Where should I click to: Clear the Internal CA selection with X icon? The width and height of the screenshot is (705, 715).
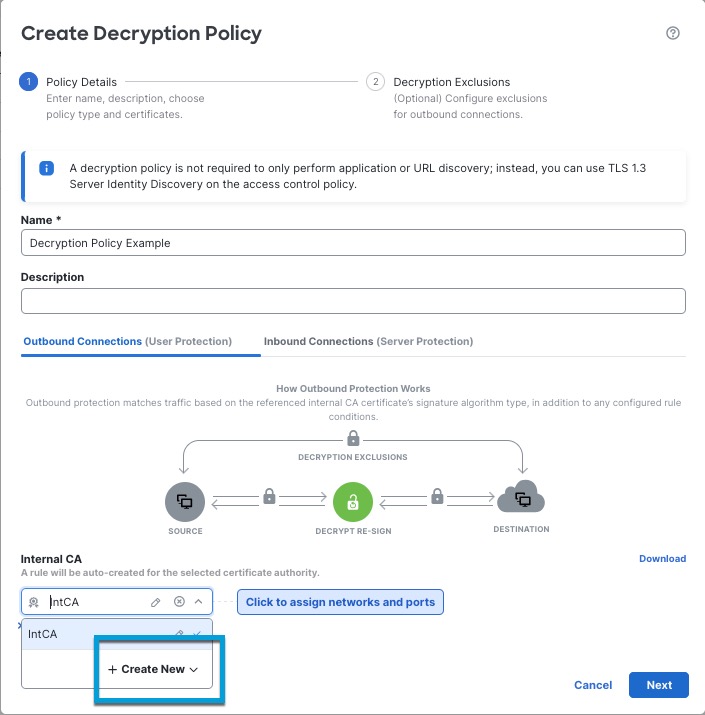tap(179, 602)
